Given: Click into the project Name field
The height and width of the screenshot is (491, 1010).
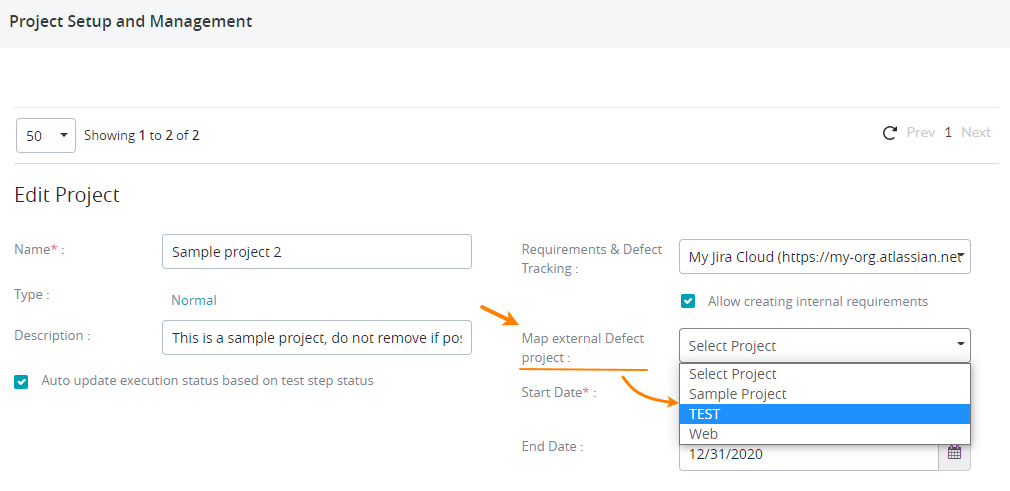Looking at the screenshot, I should point(316,252).
